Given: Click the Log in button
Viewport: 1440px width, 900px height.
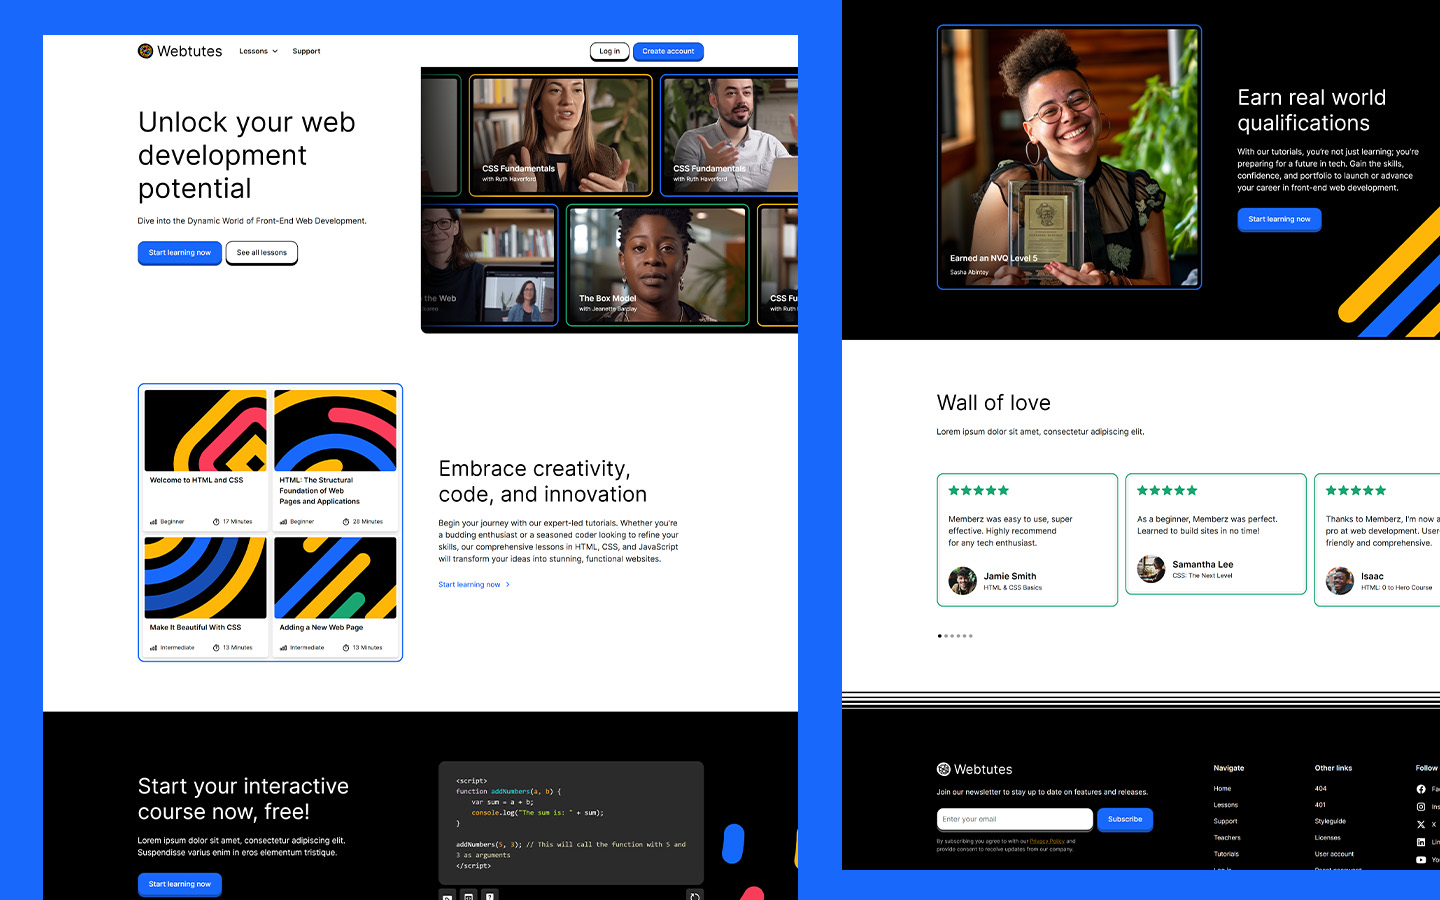Looking at the screenshot, I should [x=609, y=51].
